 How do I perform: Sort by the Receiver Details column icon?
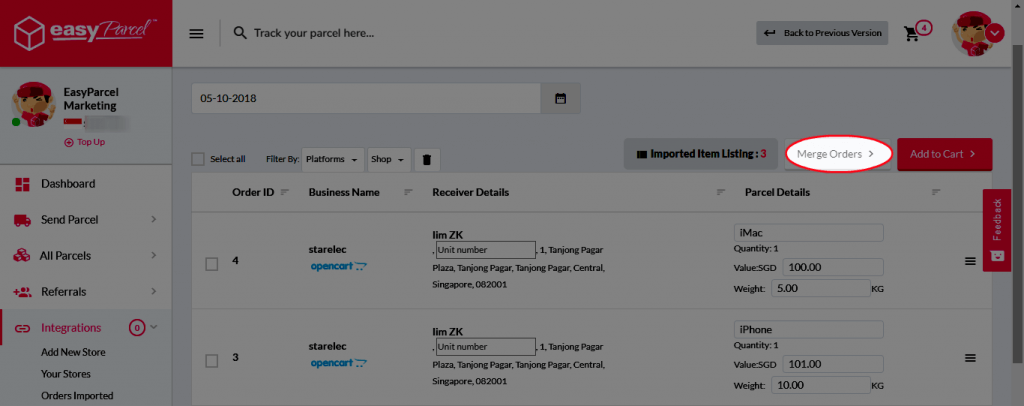pos(721,193)
